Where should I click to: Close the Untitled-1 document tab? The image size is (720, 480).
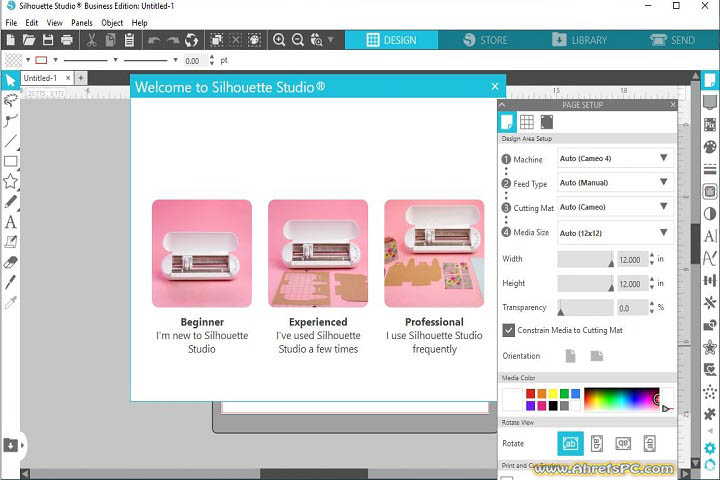pyautogui.click(x=68, y=78)
